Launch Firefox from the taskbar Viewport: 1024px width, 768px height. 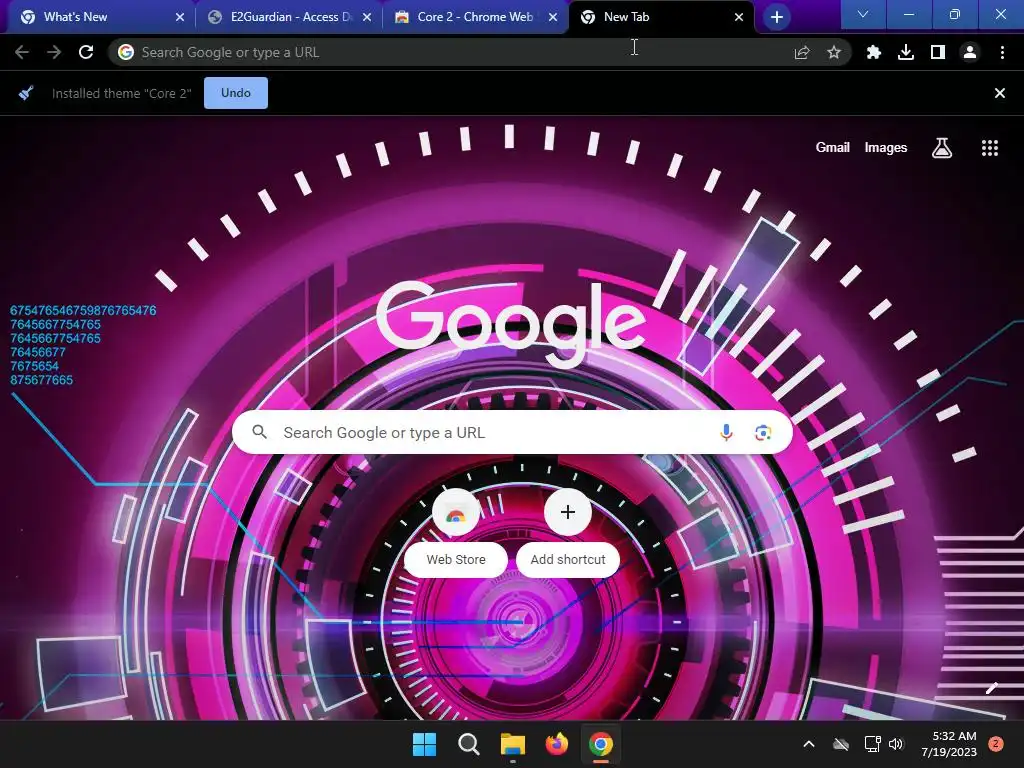(x=556, y=744)
